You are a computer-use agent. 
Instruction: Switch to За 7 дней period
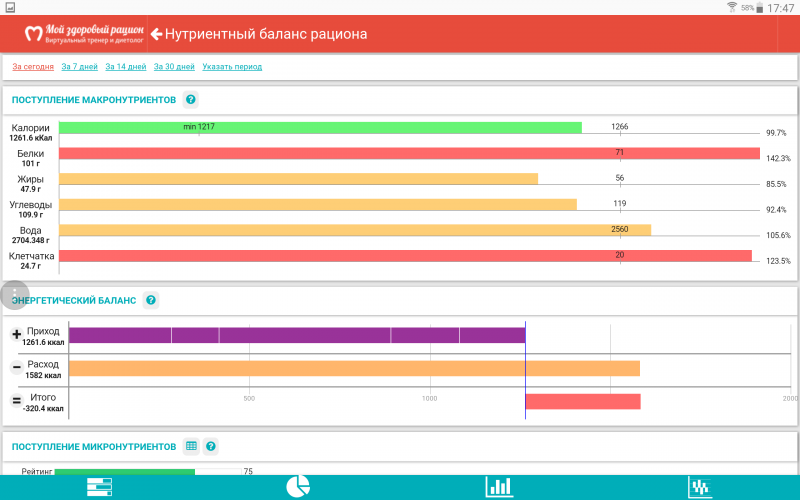pyautogui.click(x=79, y=67)
